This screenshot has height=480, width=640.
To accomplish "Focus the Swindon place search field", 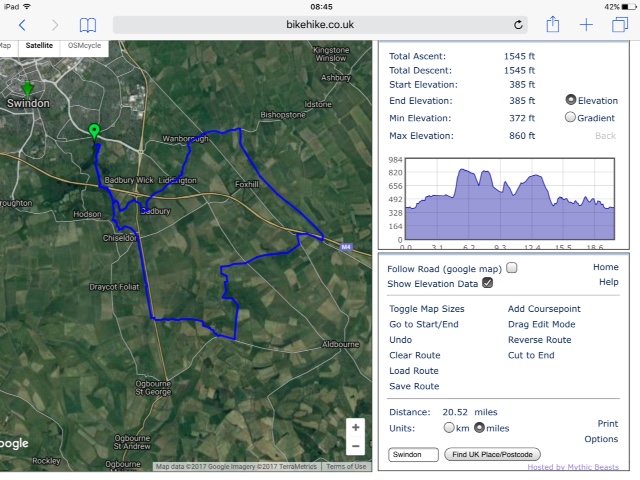I will tap(413, 454).
